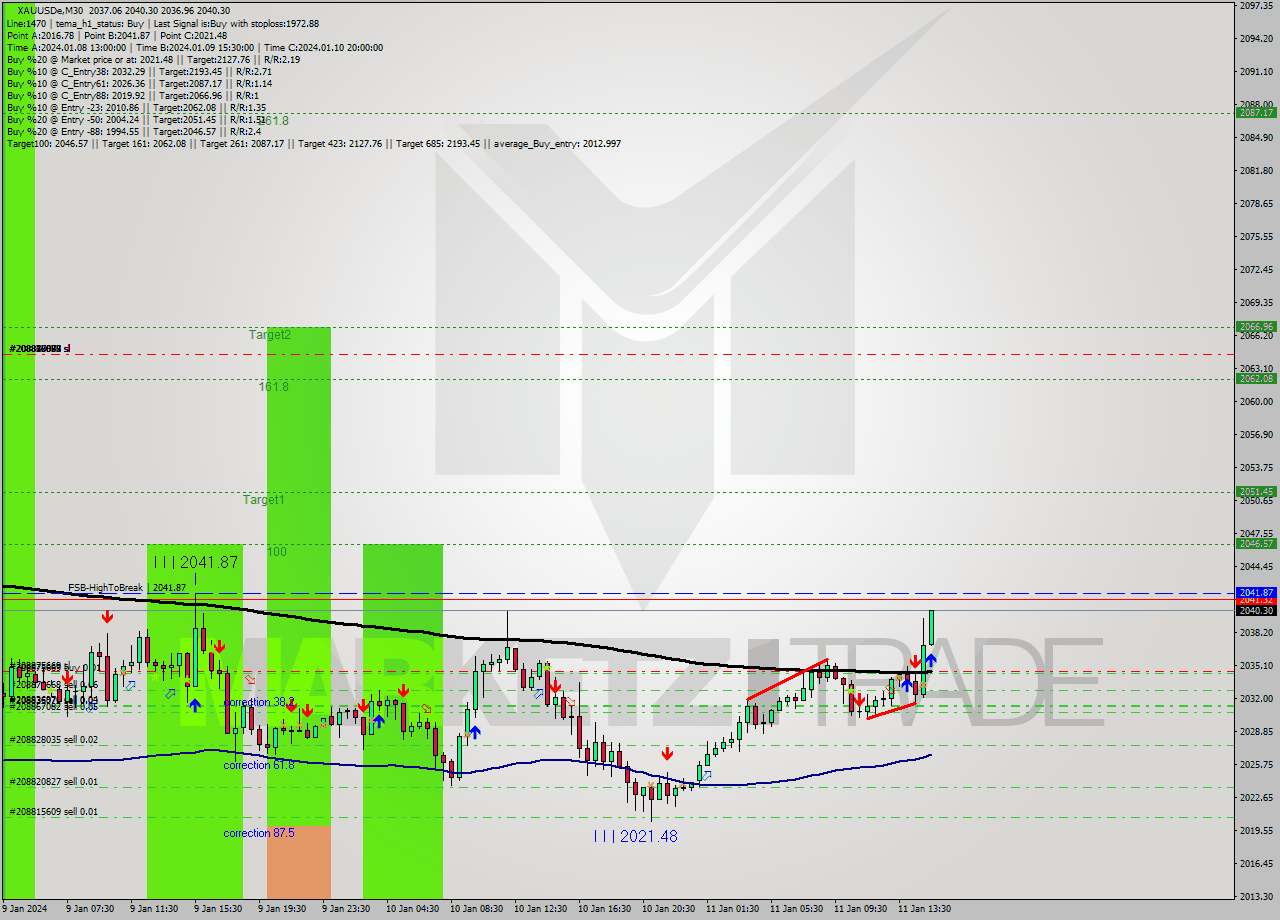This screenshot has height=920, width=1280.
Task: Click the '10 Jan 20:30' time axis label
Action: (x=666, y=909)
